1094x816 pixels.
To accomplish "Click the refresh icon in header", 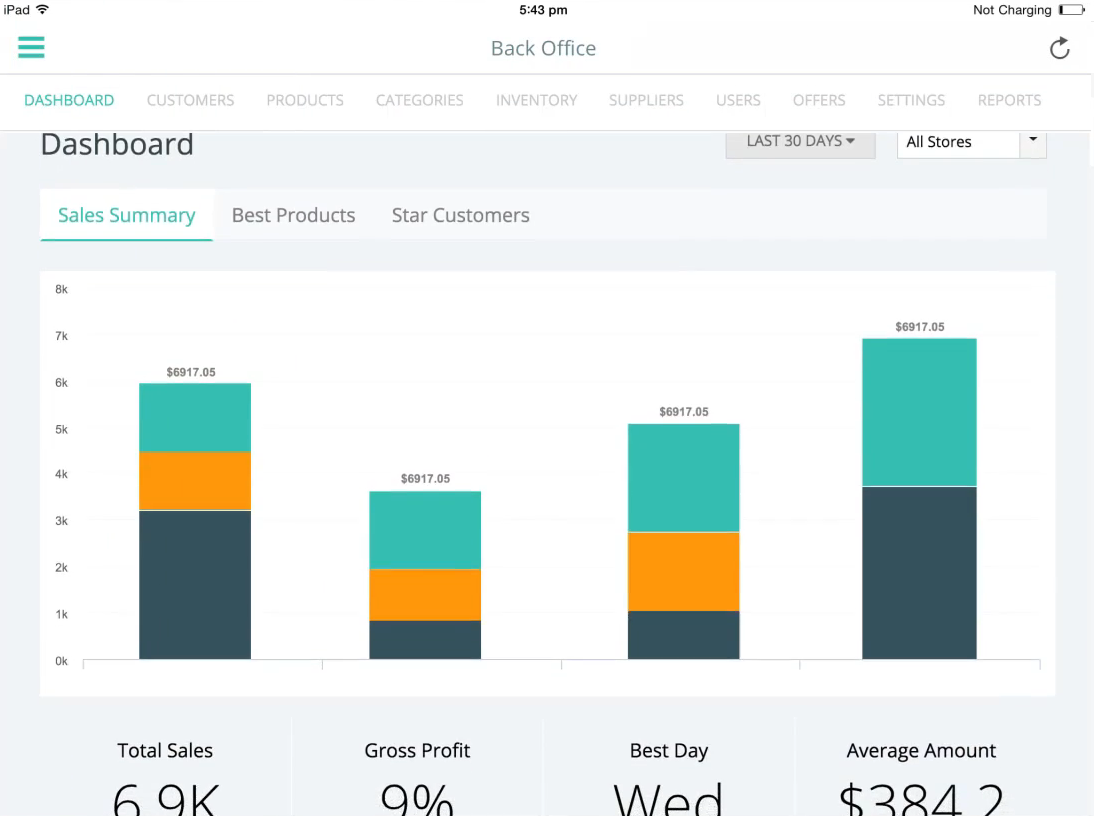I will (1059, 48).
